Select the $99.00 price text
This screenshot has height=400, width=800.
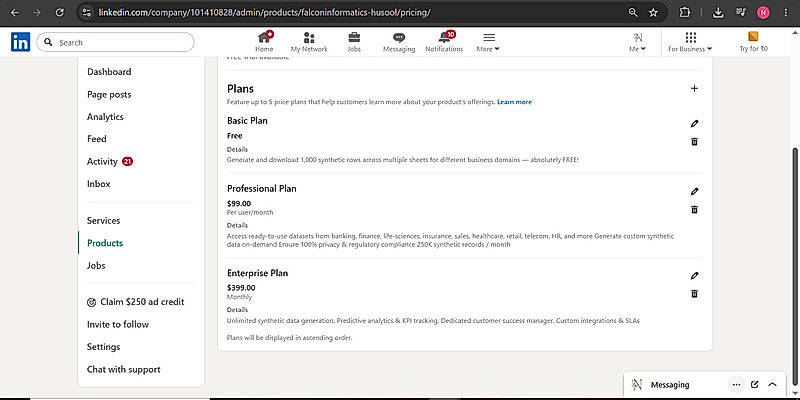(x=239, y=204)
